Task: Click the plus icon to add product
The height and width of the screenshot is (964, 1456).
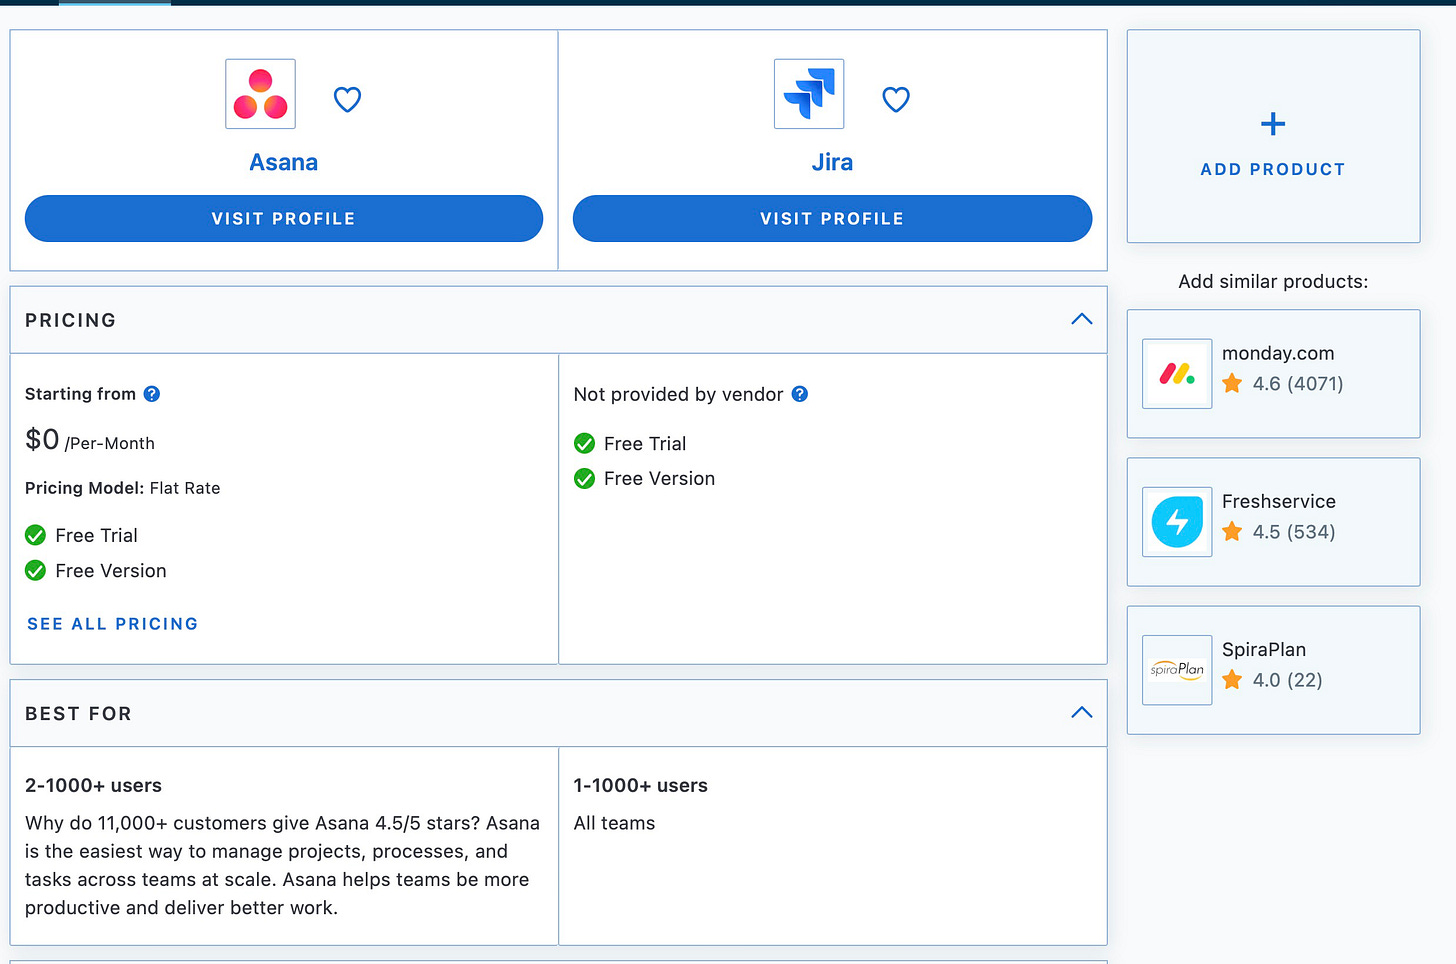Action: [1273, 124]
